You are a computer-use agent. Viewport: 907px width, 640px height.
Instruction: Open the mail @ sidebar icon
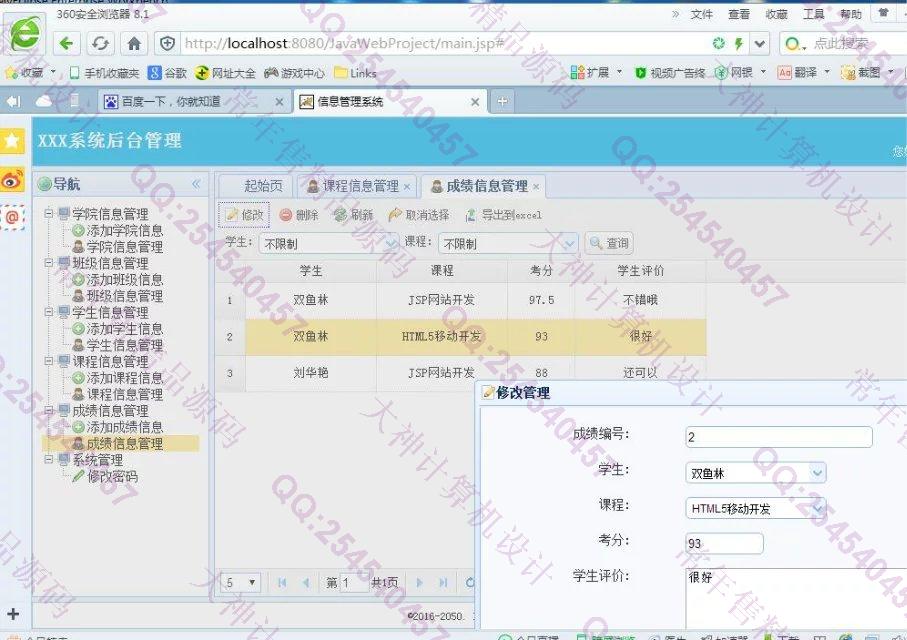coord(12,218)
